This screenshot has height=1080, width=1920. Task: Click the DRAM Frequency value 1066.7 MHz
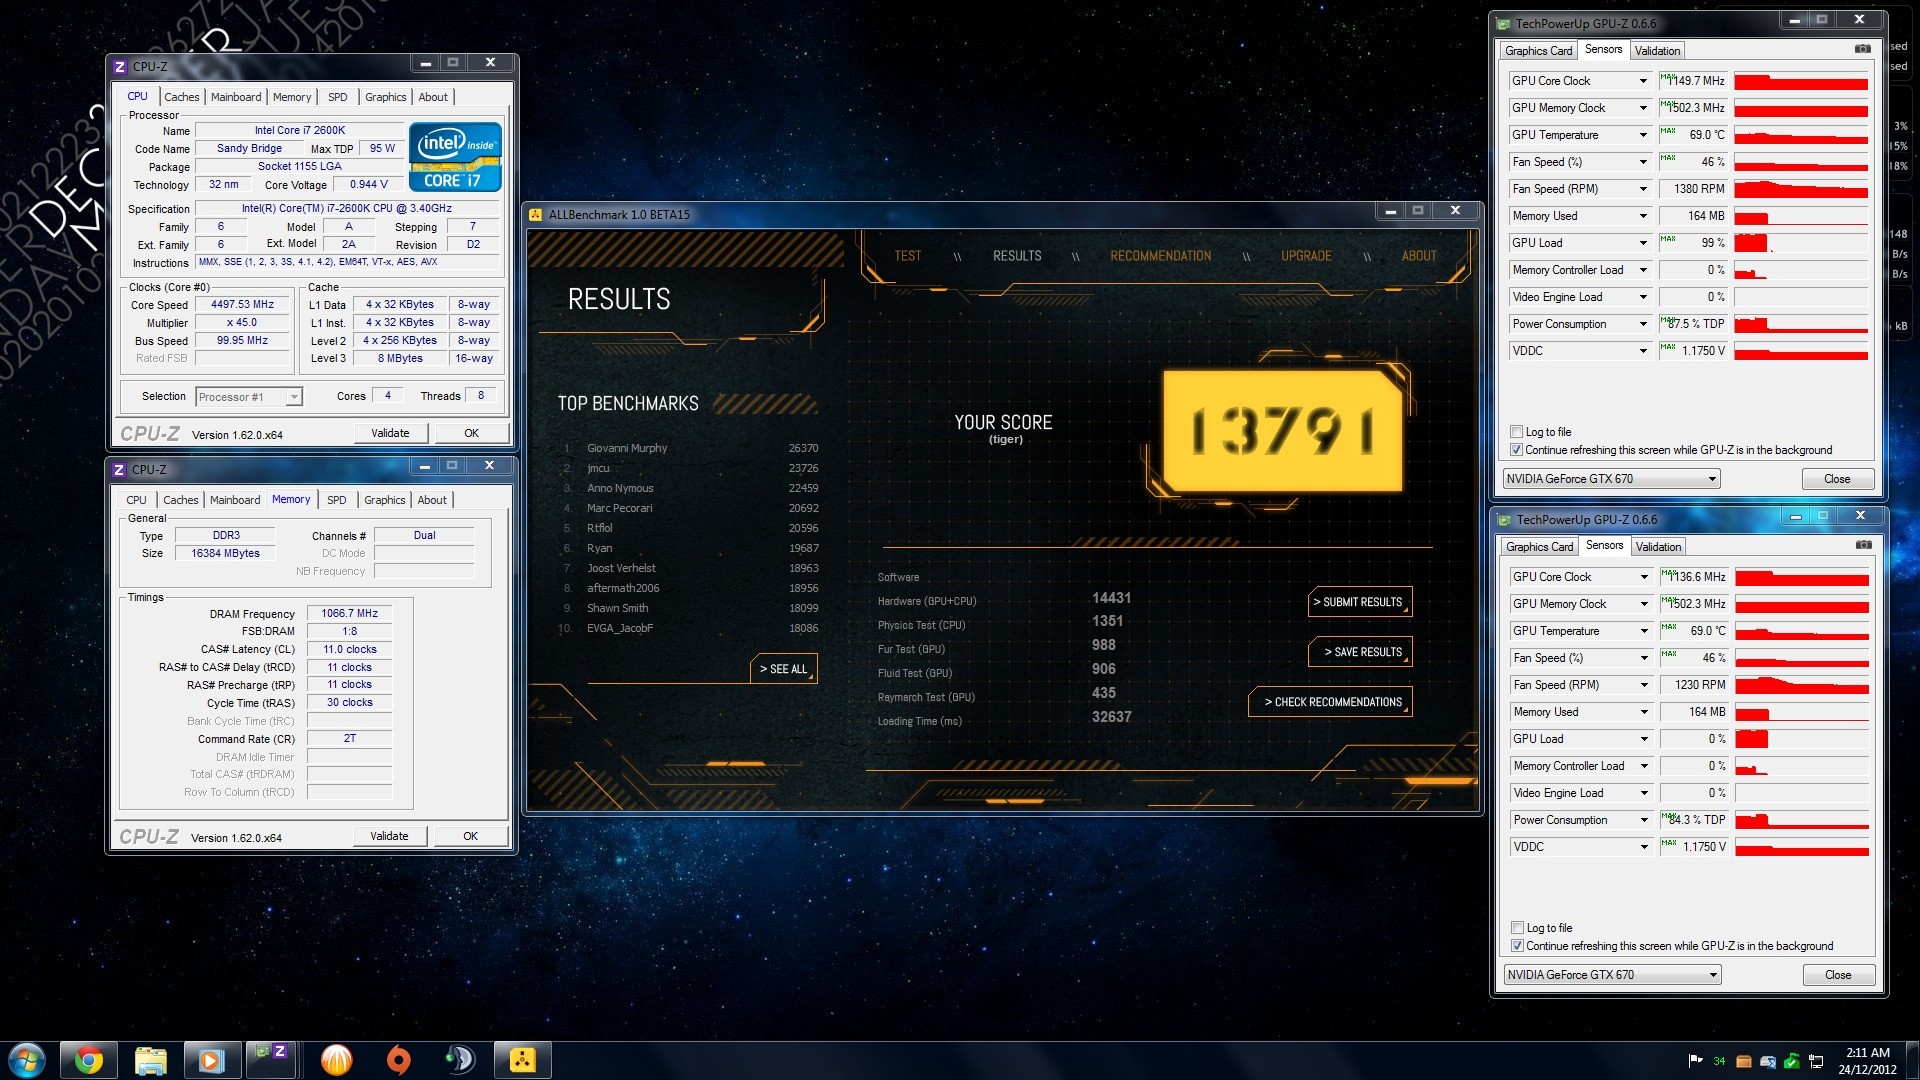349,613
